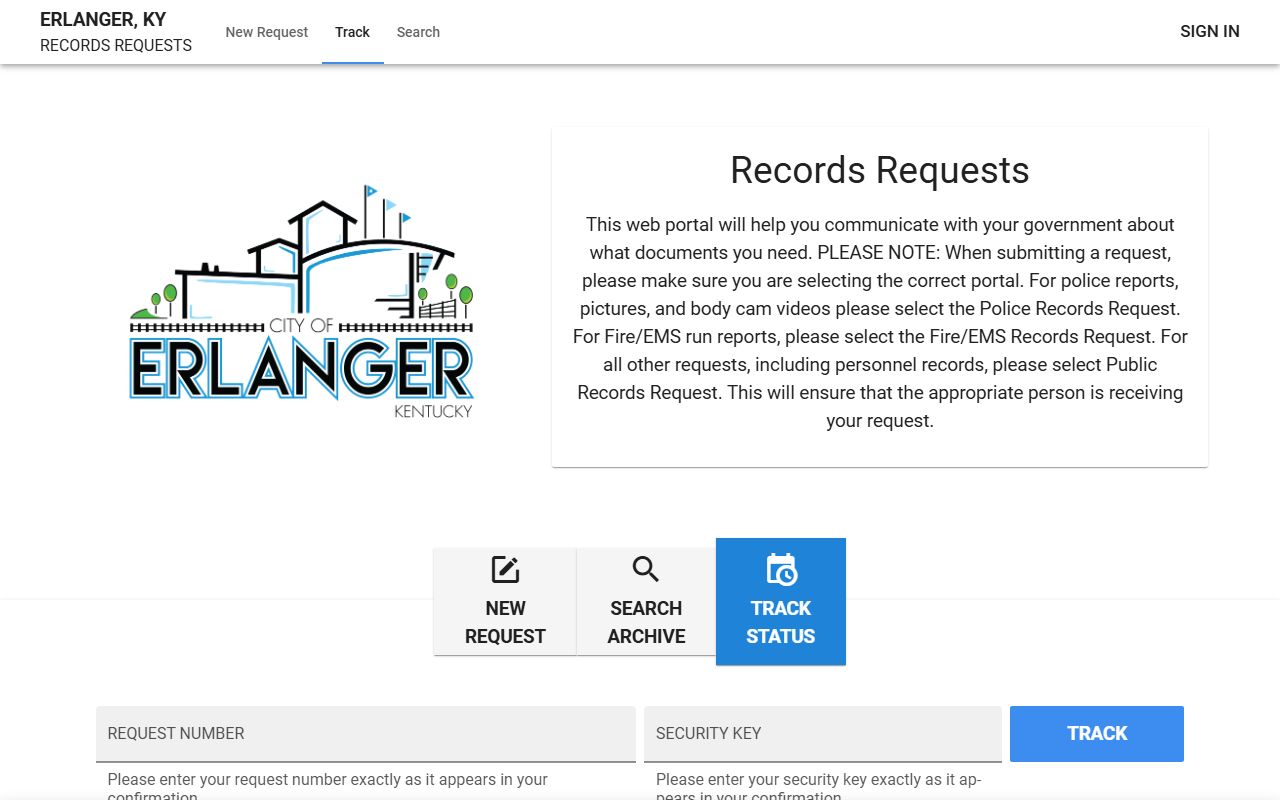The width and height of the screenshot is (1280, 800).
Task: Click the pencil icon on New Request
Action: coord(505,570)
